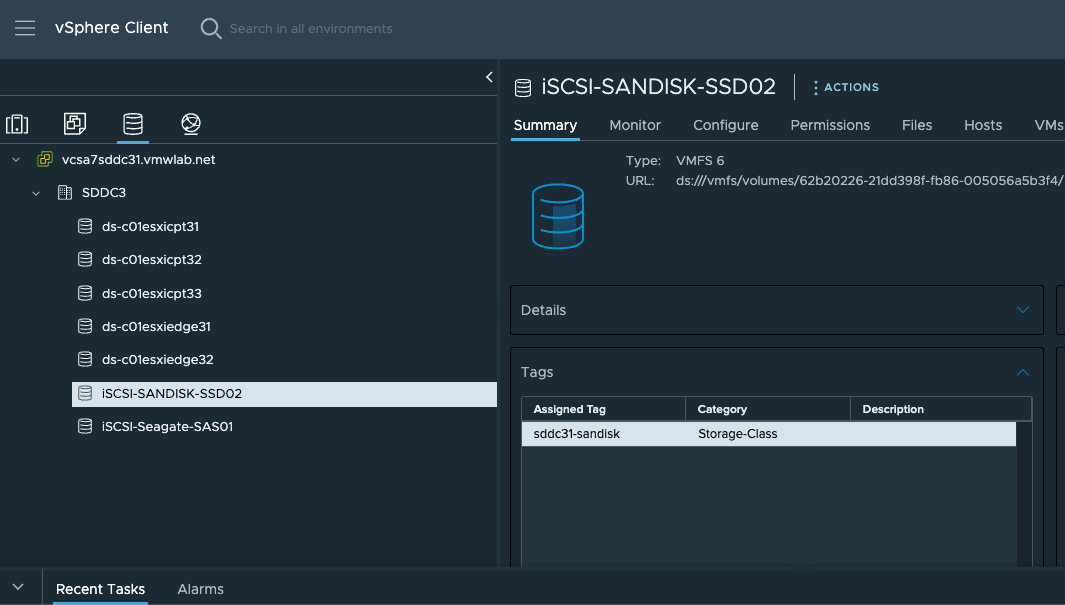Screen dimensions: 1065x605
Task: Open the ACTIONS menu
Action: [846, 88]
